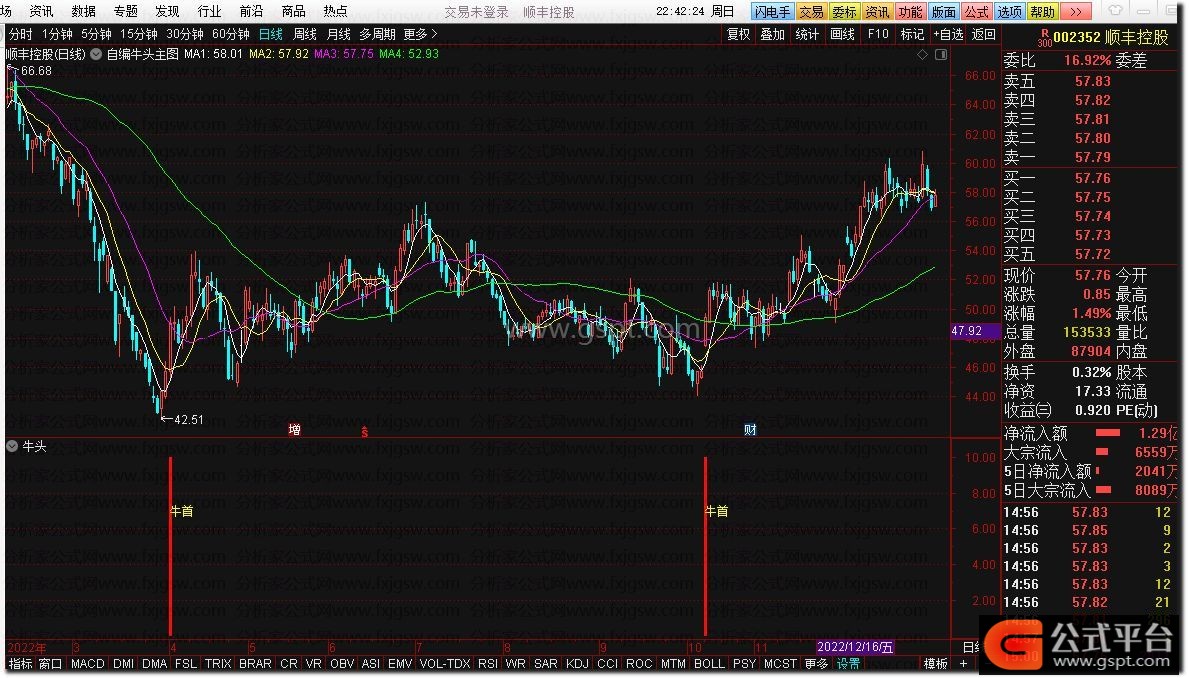This screenshot has height=678, width=1189.
Task: Open the 资讯 menu in top menu bar
Action: (x=41, y=11)
